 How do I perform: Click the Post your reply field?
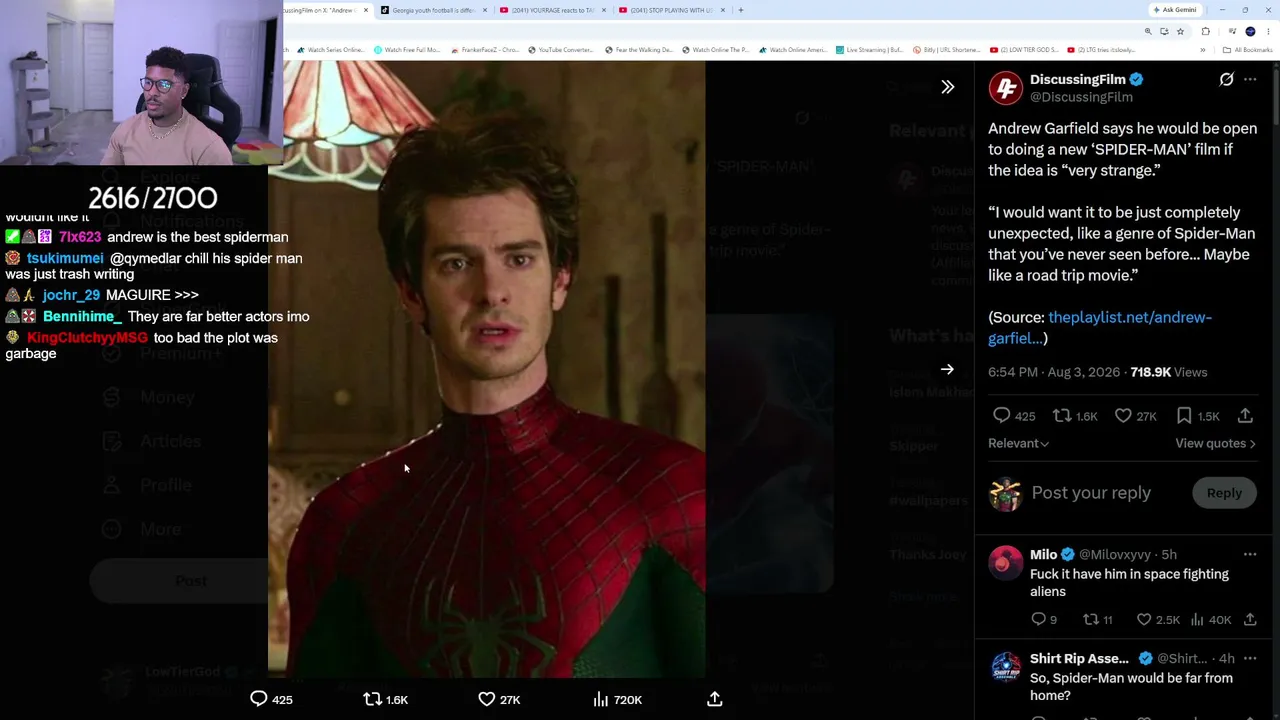coord(1091,493)
